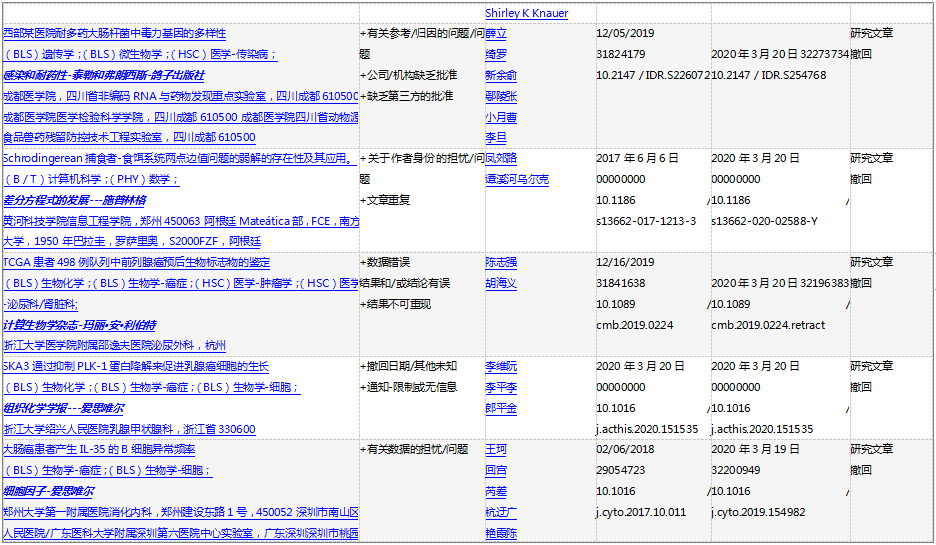Open author link 王珂

tap(496, 449)
